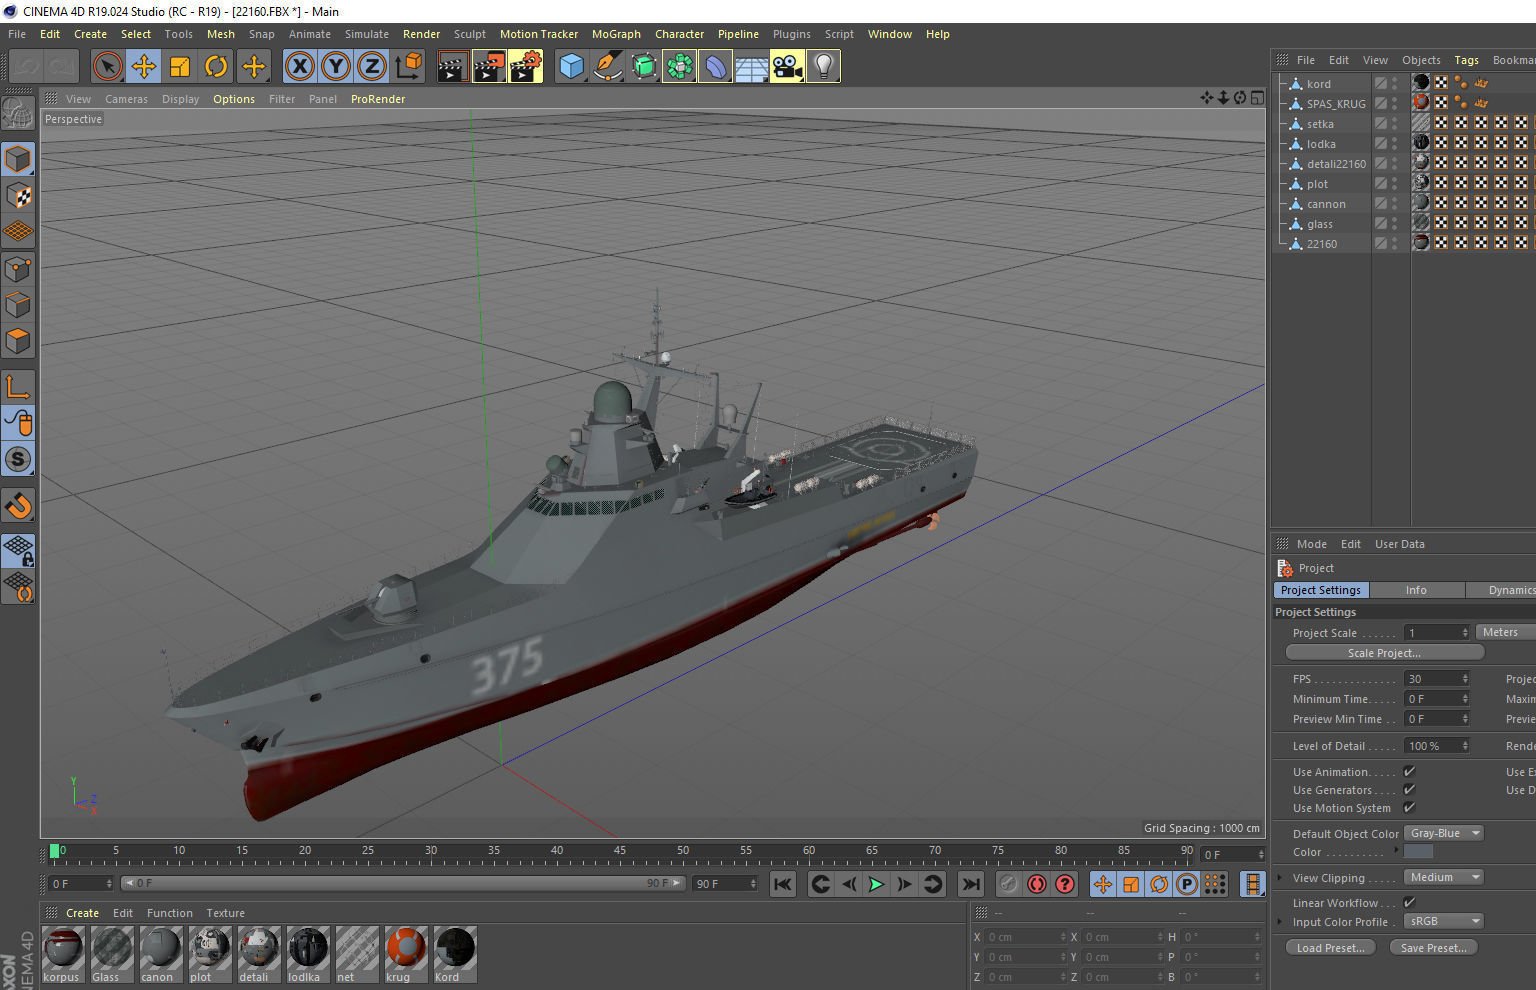The height and width of the screenshot is (990, 1536).
Task: Open Input Color Profile sRGB dropdown
Action: [1443, 921]
